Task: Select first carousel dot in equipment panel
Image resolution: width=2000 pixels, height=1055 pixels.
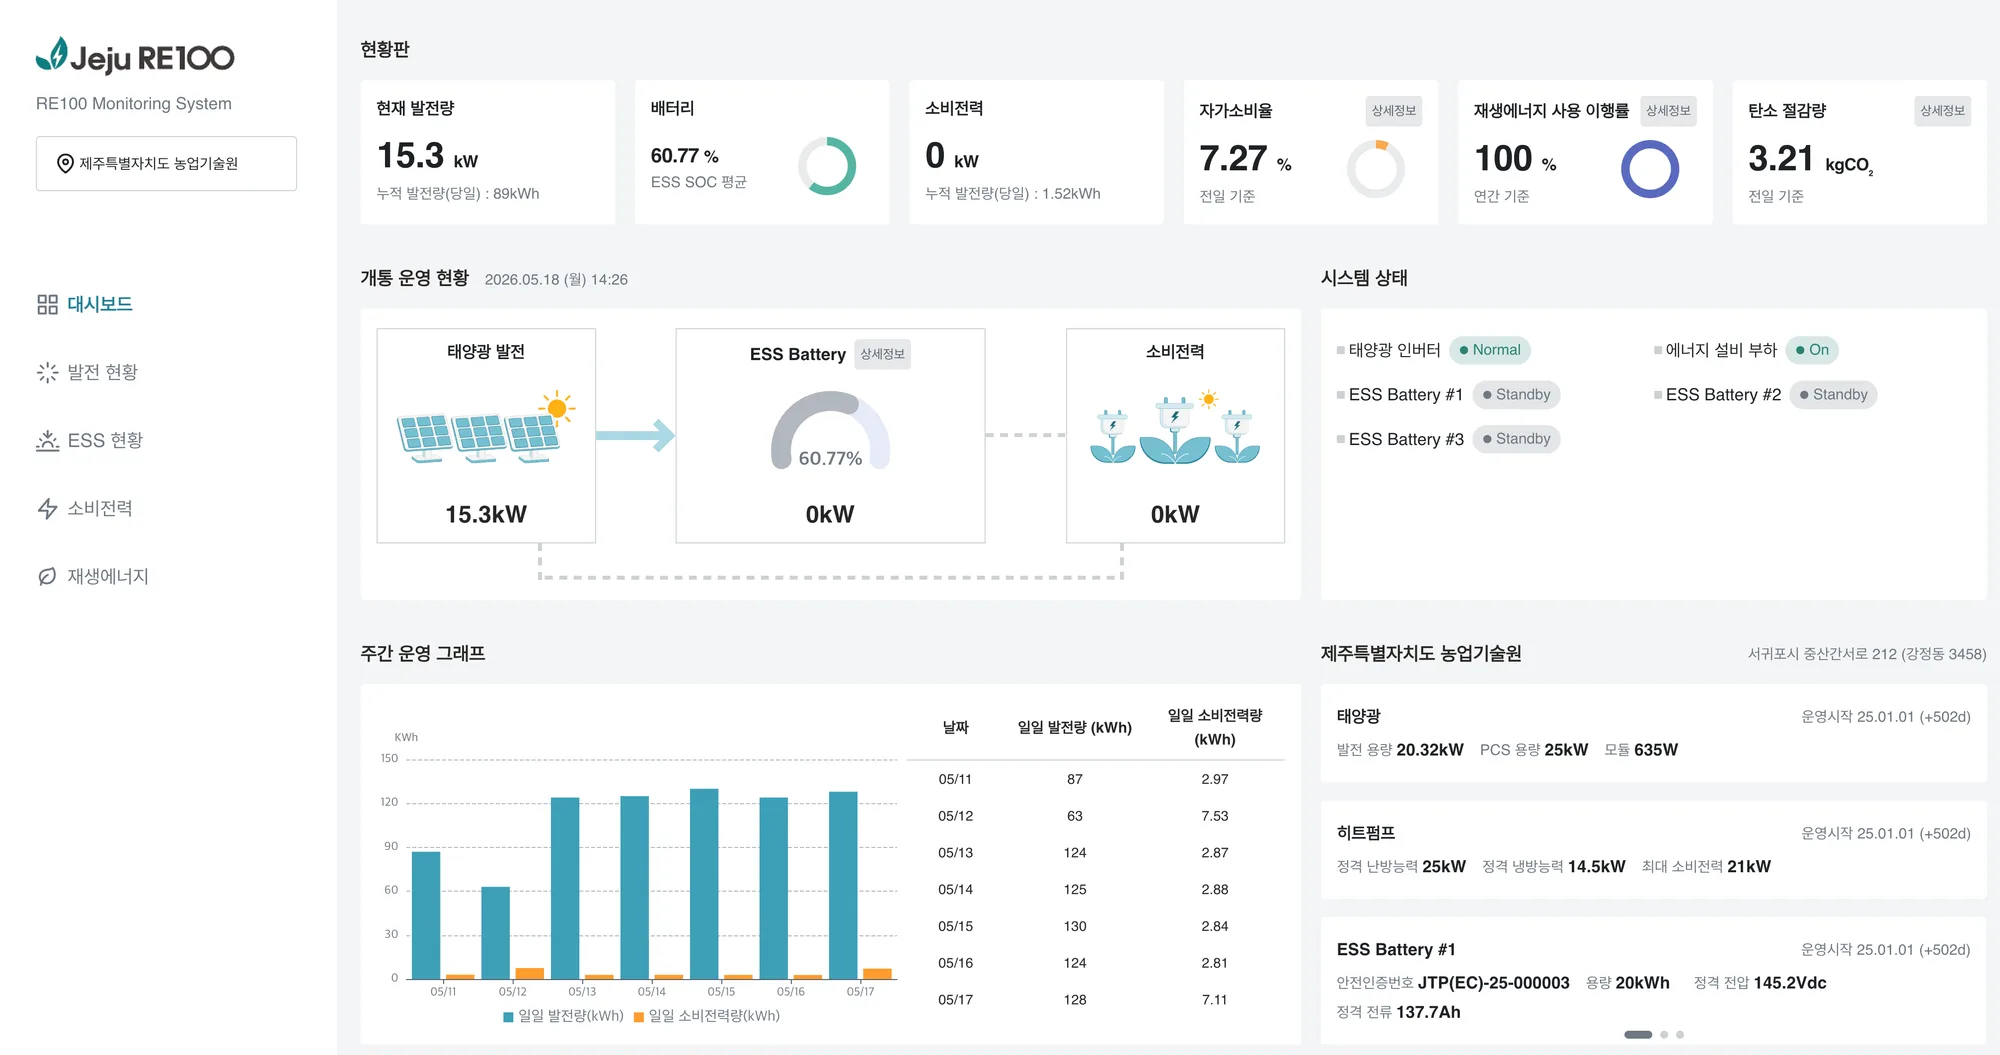Action: pos(1638,1034)
